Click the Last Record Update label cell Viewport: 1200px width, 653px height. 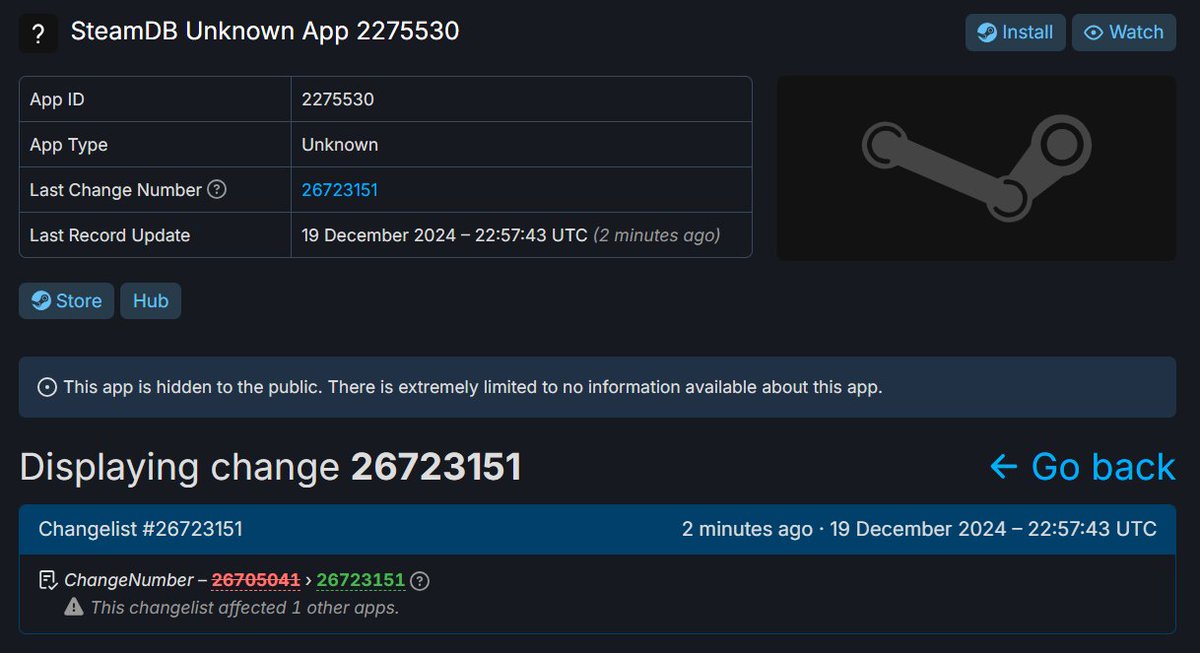[155, 235]
